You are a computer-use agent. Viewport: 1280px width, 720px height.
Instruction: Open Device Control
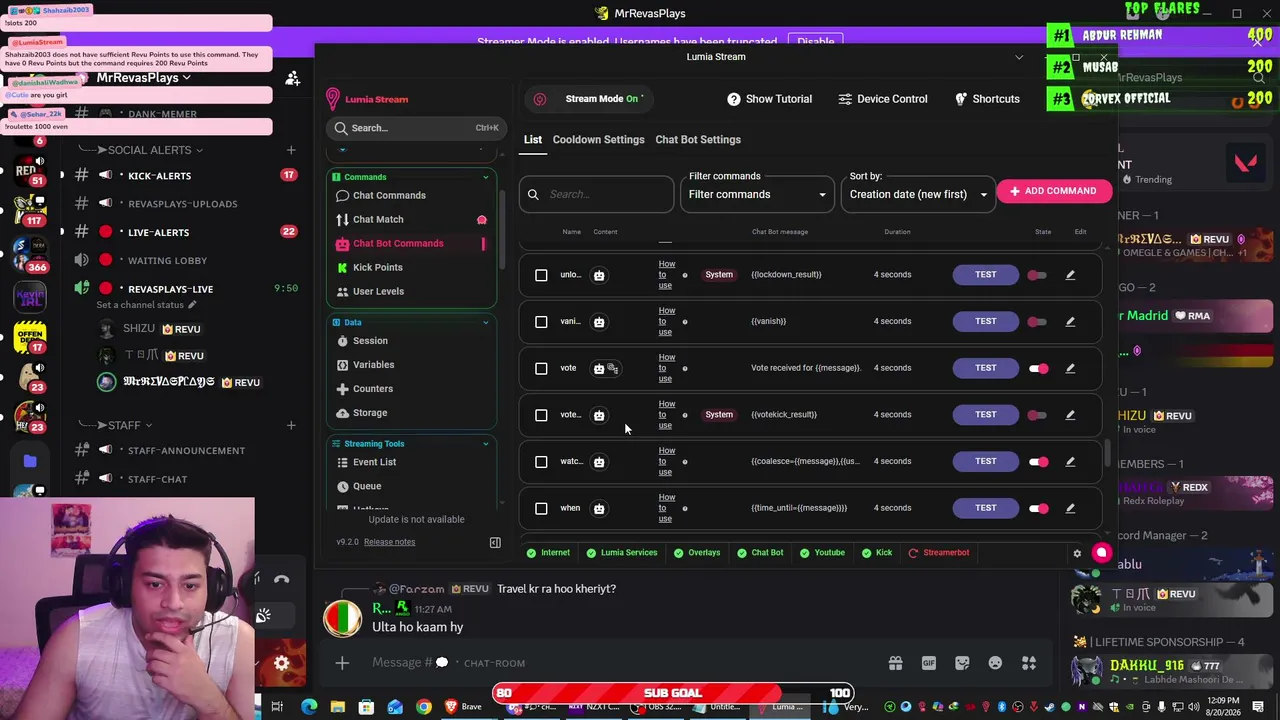tap(883, 99)
